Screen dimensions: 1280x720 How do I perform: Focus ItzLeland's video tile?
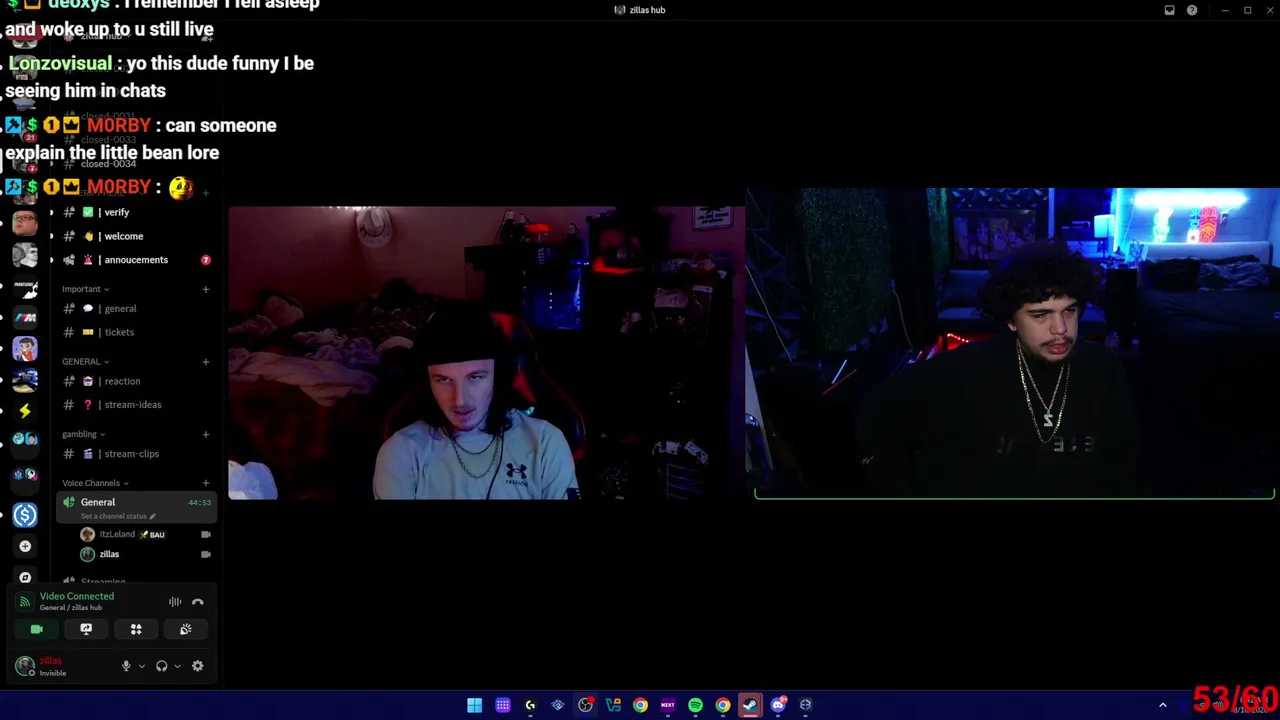click(x=486, y=353)
